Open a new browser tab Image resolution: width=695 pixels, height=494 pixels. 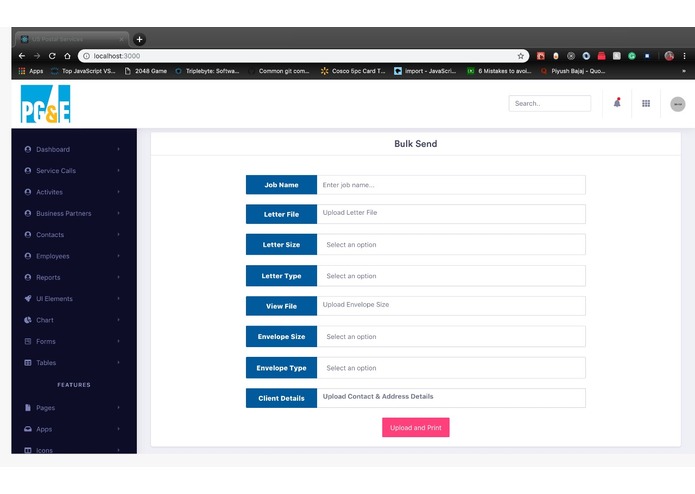point(139,39)
